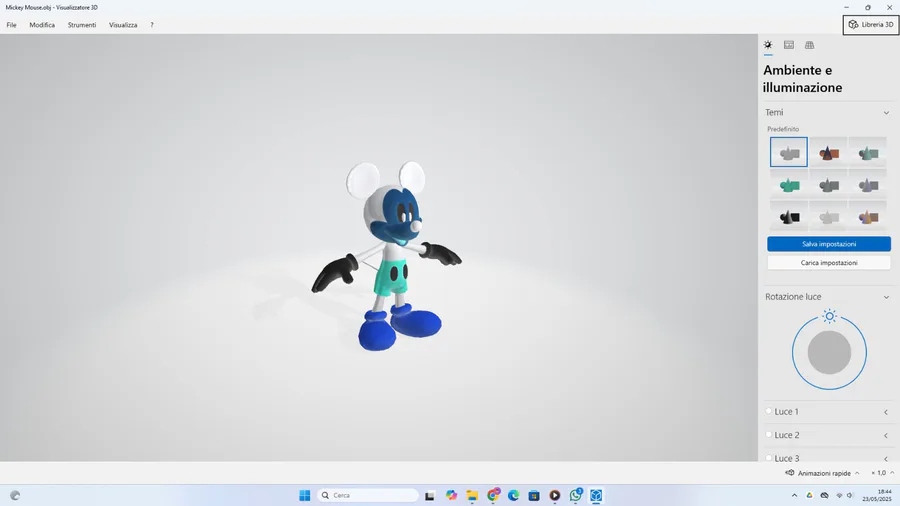
Task: Click the Animazioni rapide icon
Action: tap(790, 473)
